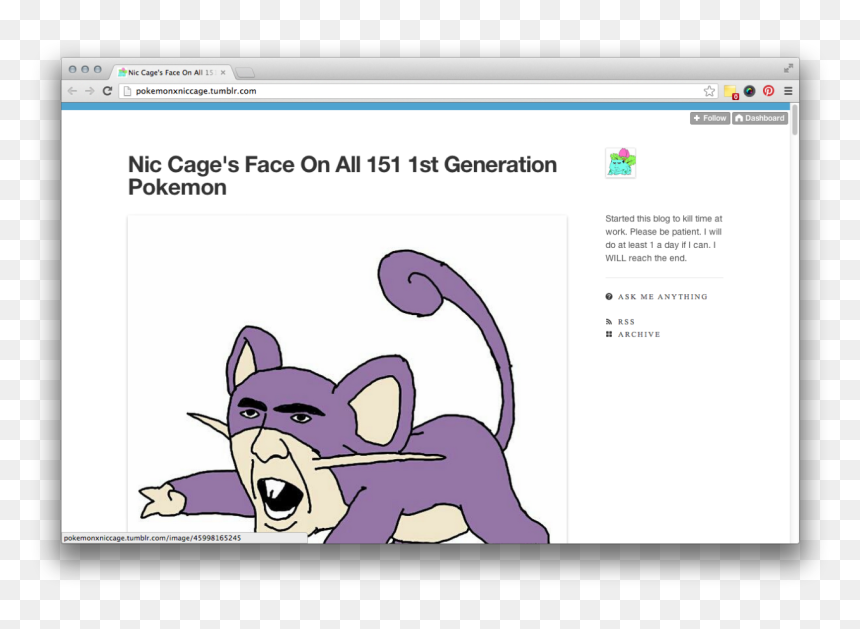Click the Rattata Nic Cage image
The width and height of the screenshot is (860, 629).
coord(347,400)
